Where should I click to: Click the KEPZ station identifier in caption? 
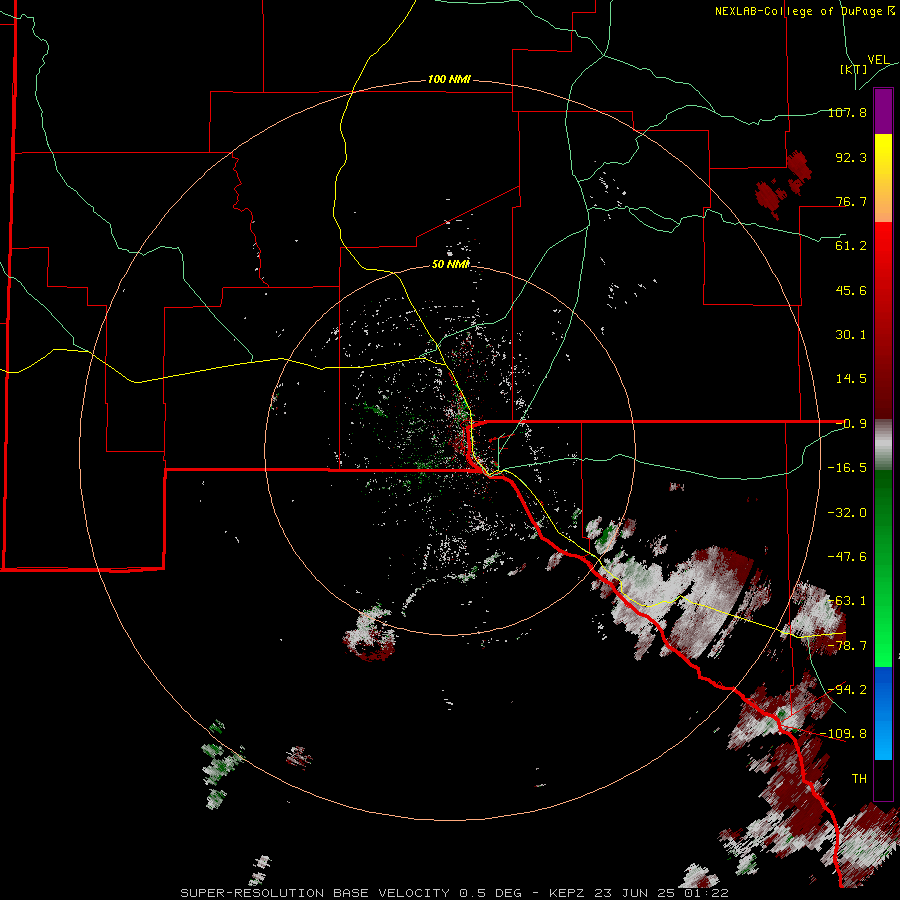pyautogui.click(x=568, y=893)
